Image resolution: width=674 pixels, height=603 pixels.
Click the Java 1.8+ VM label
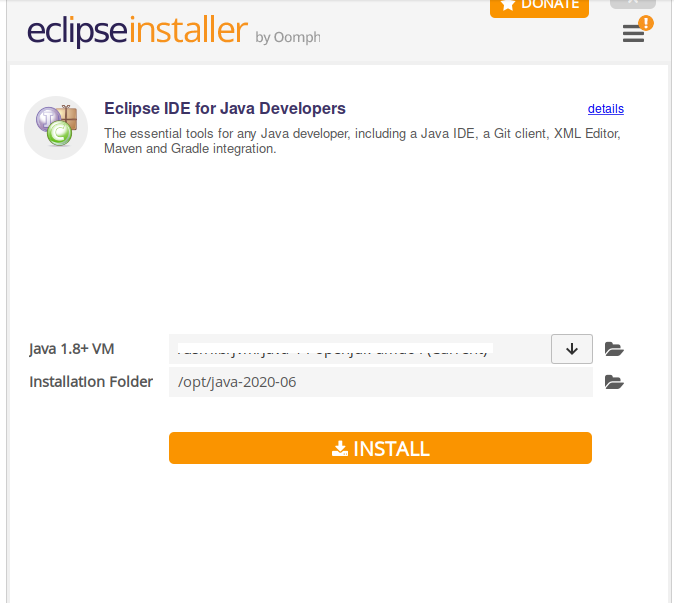coord(72,349)
